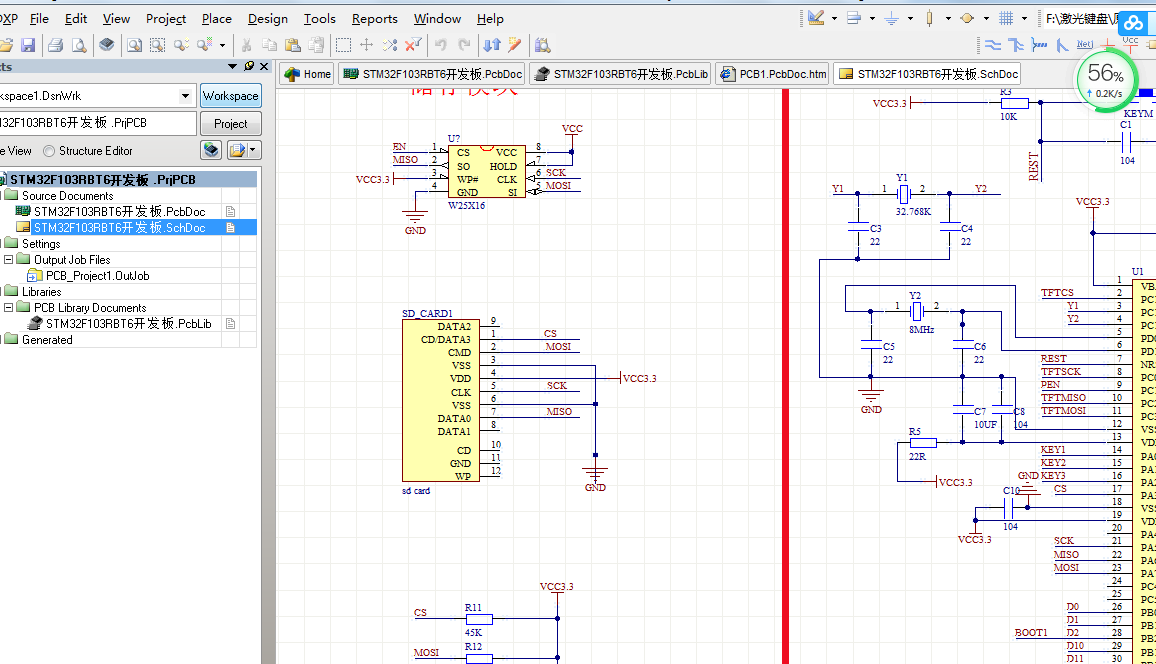Click the compile project chip icon in panel
Viewport: 1156px width, 664px height.
[x=212, y=150]
